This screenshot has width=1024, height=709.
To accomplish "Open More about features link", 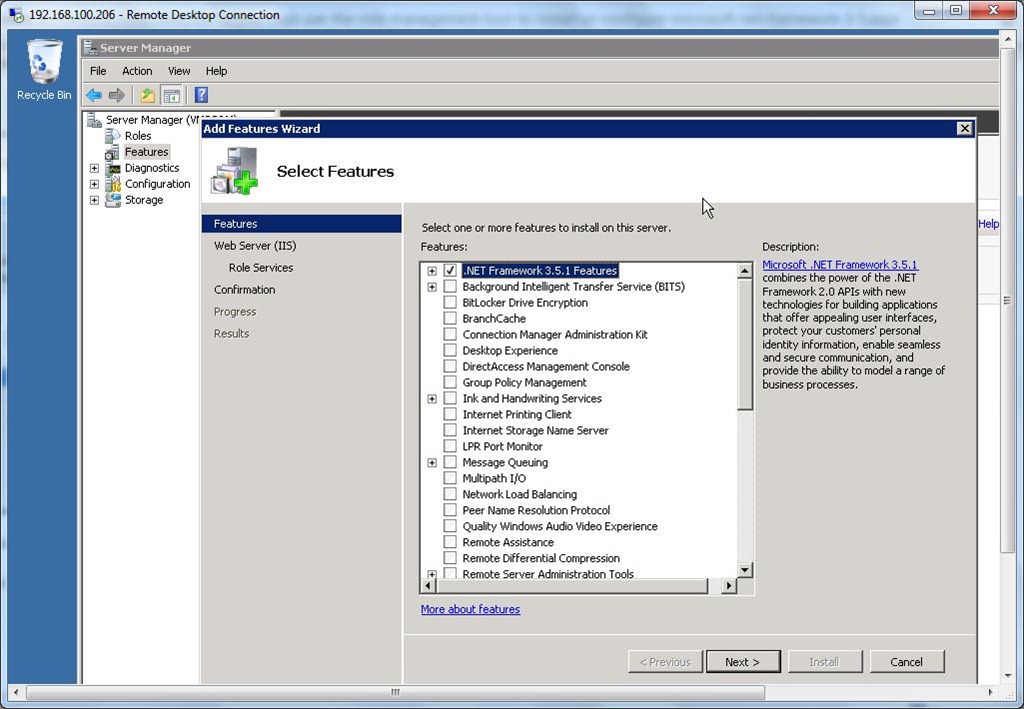I will tap(470, 609).
